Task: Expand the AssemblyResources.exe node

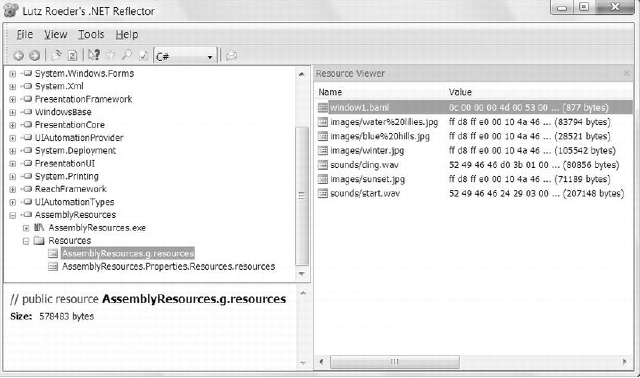Action: coord(26,228)
